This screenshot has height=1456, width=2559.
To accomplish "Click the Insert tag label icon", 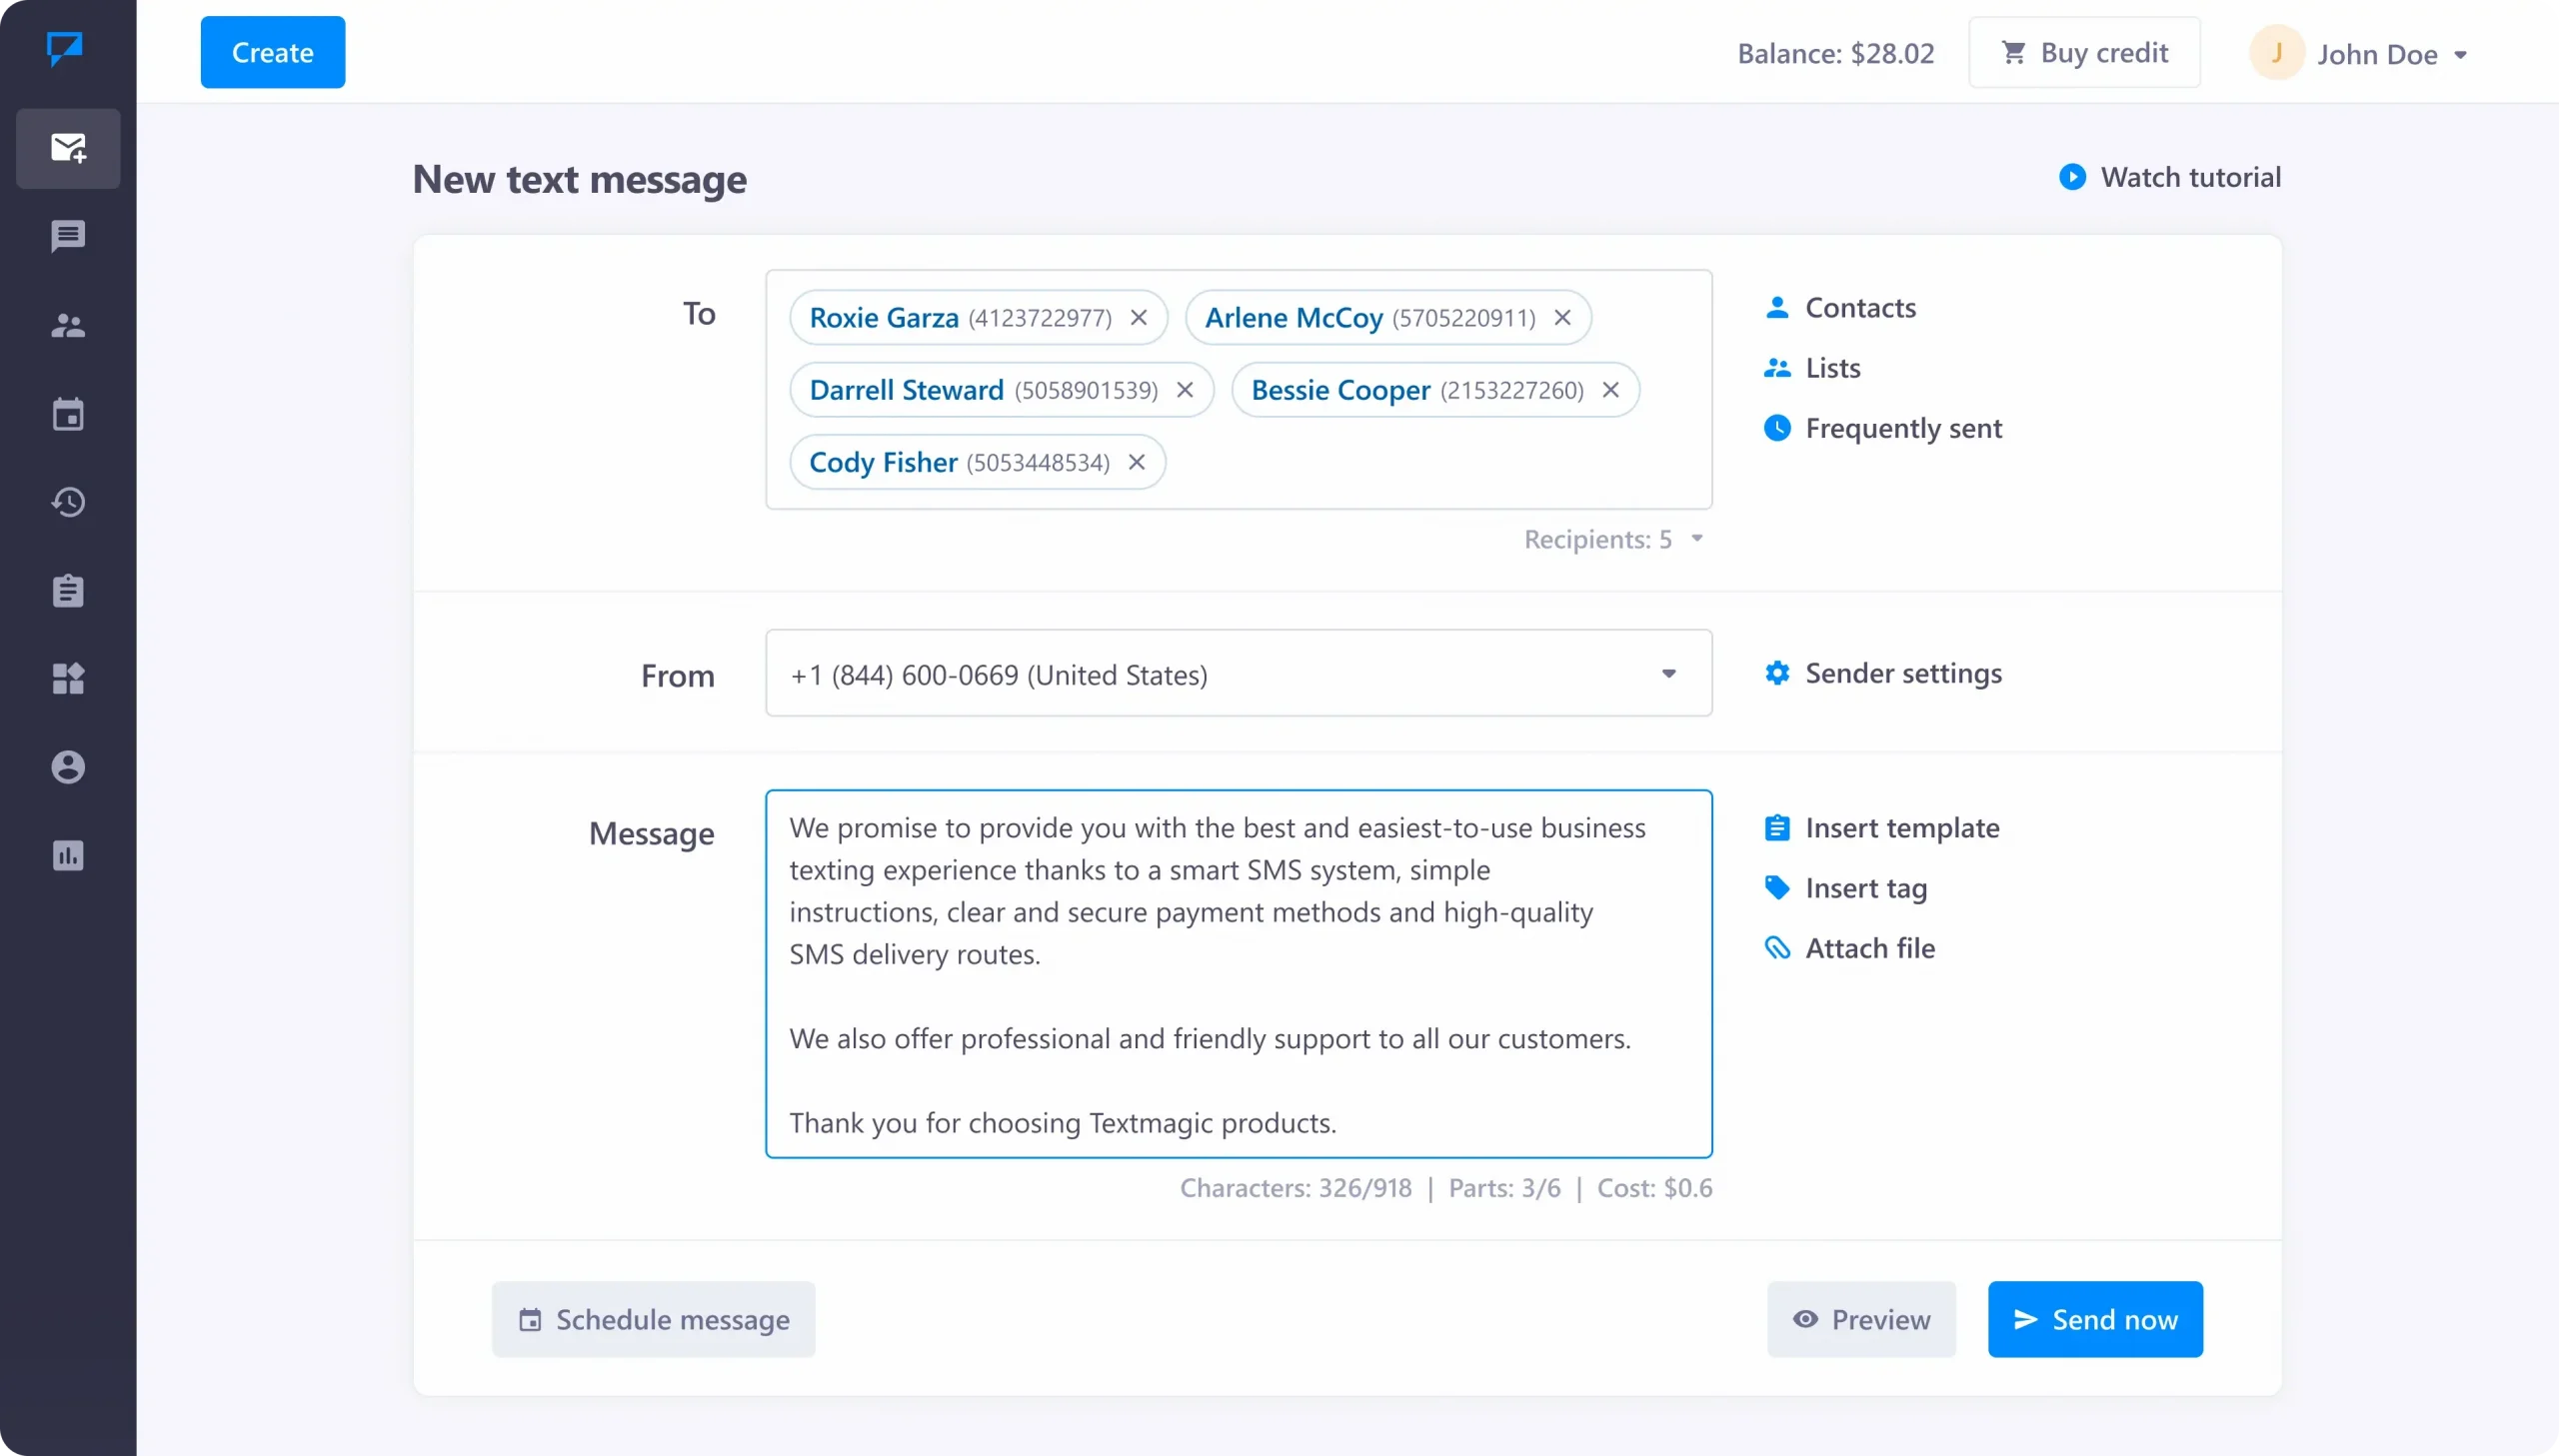I will tap(1776, 888).
